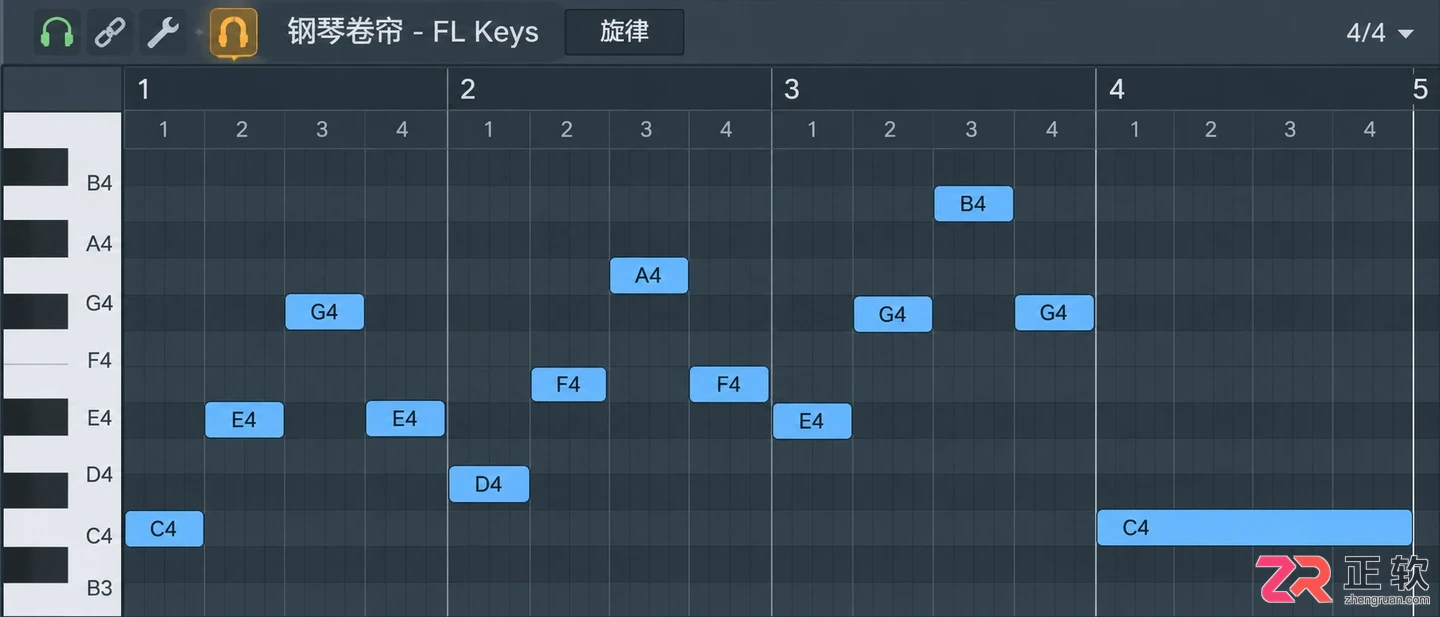The width and height of the screenshot is (1440, 617).
Task: Select the G4 note in bar 1
Action: pos(324,312)
